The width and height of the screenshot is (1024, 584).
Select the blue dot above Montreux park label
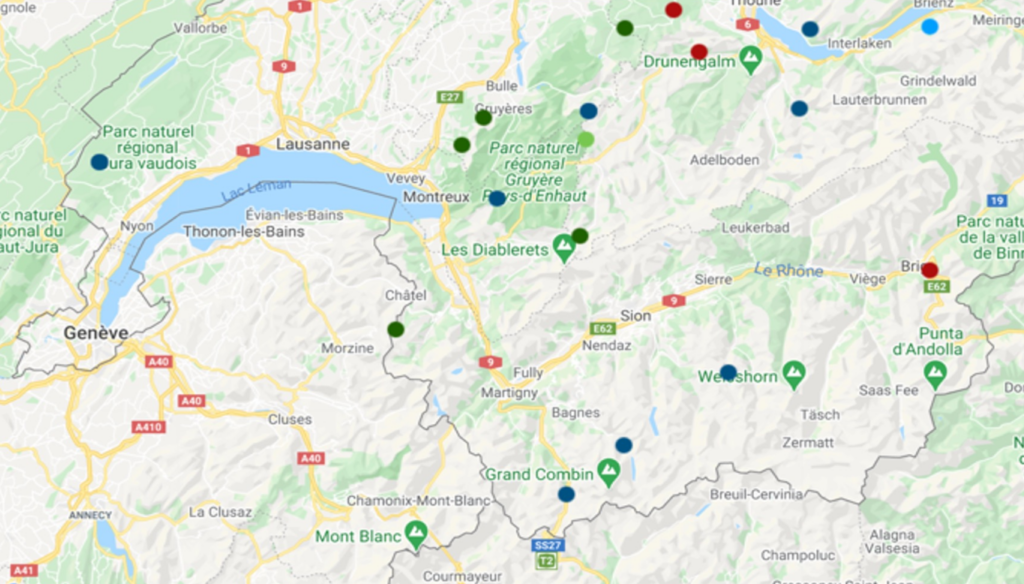[x=497, y=199]
